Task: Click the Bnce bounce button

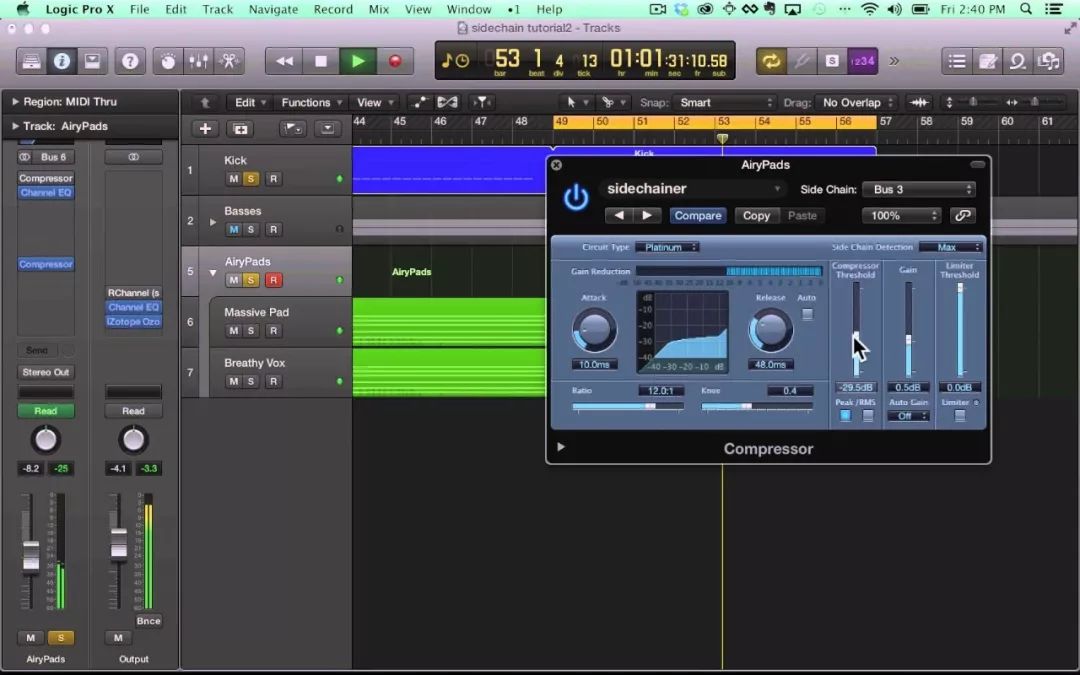Action: (x=148, y=621)
